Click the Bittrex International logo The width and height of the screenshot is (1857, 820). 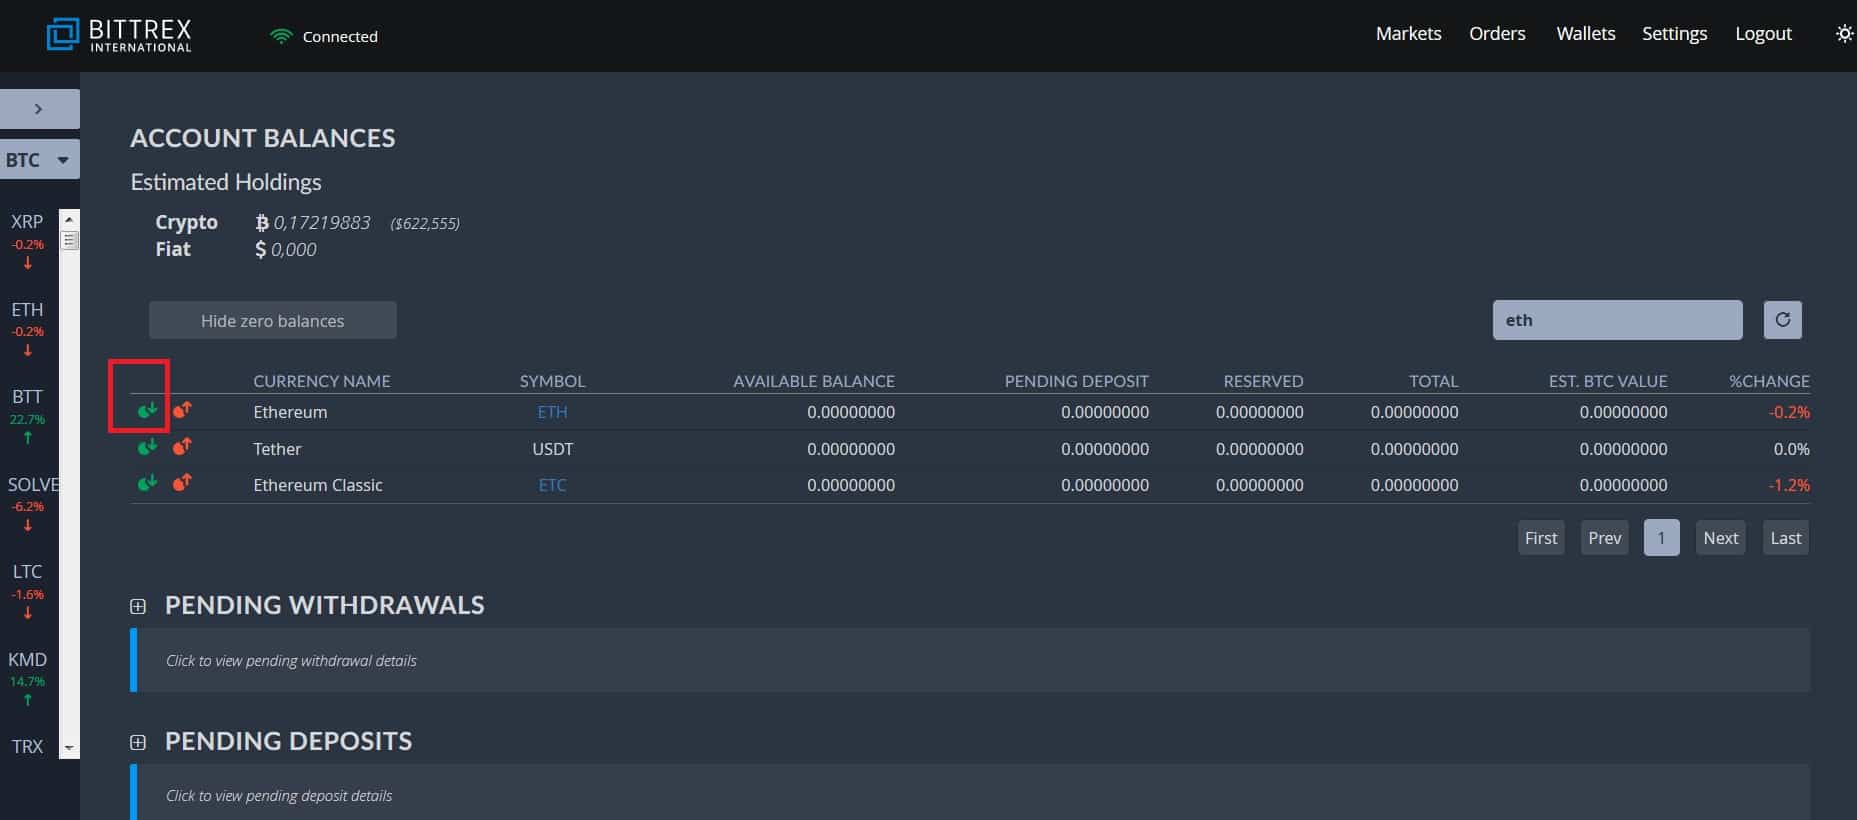tap(119, 35)
